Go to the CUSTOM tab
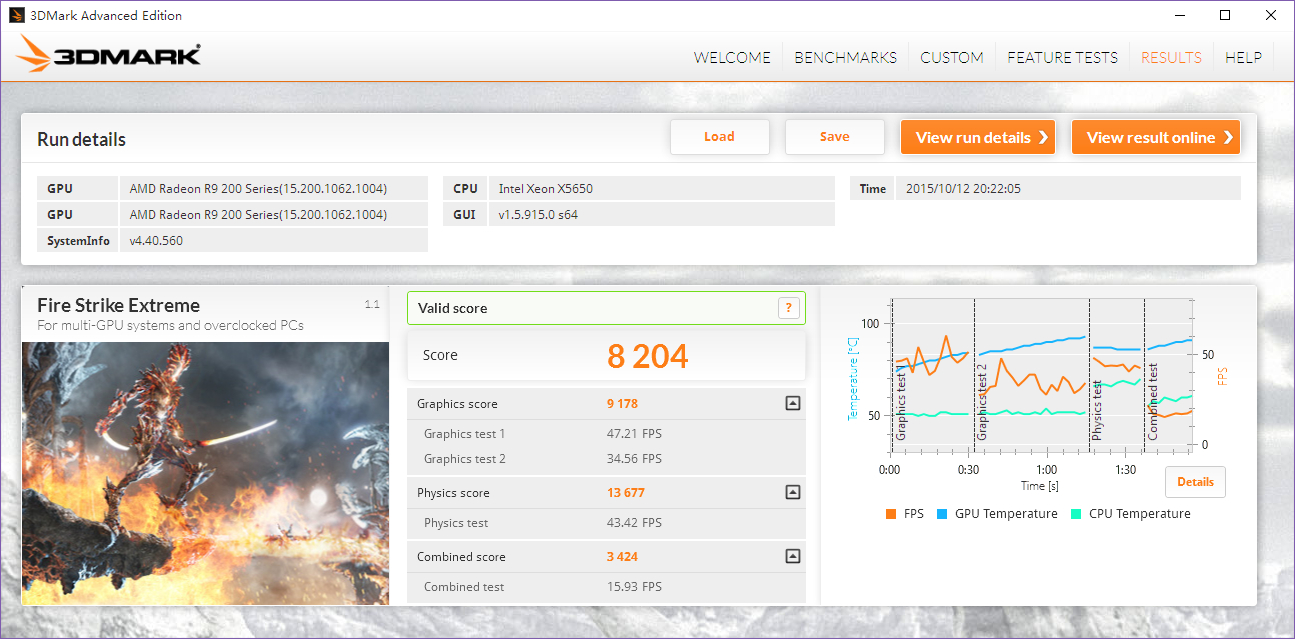Image resolution: width=1295 pixels, height=639 pixels. (x=952, y=57)
